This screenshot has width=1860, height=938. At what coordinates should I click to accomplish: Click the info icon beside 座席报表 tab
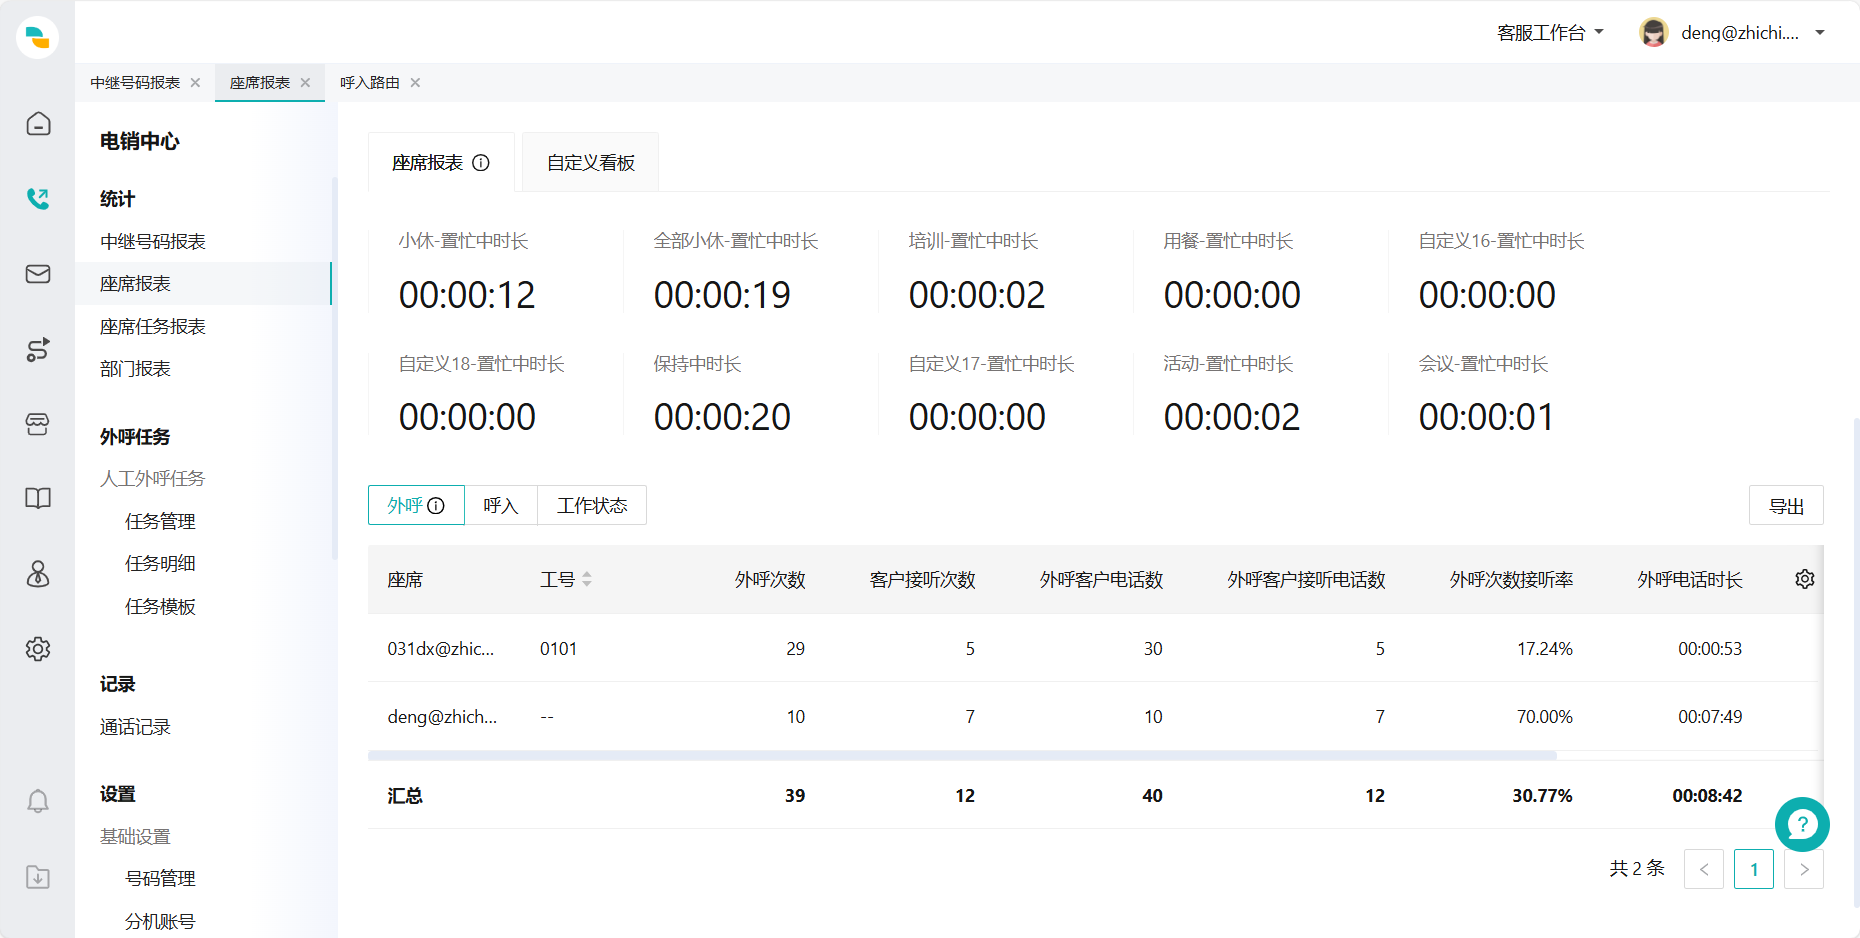tap(481, 163)
